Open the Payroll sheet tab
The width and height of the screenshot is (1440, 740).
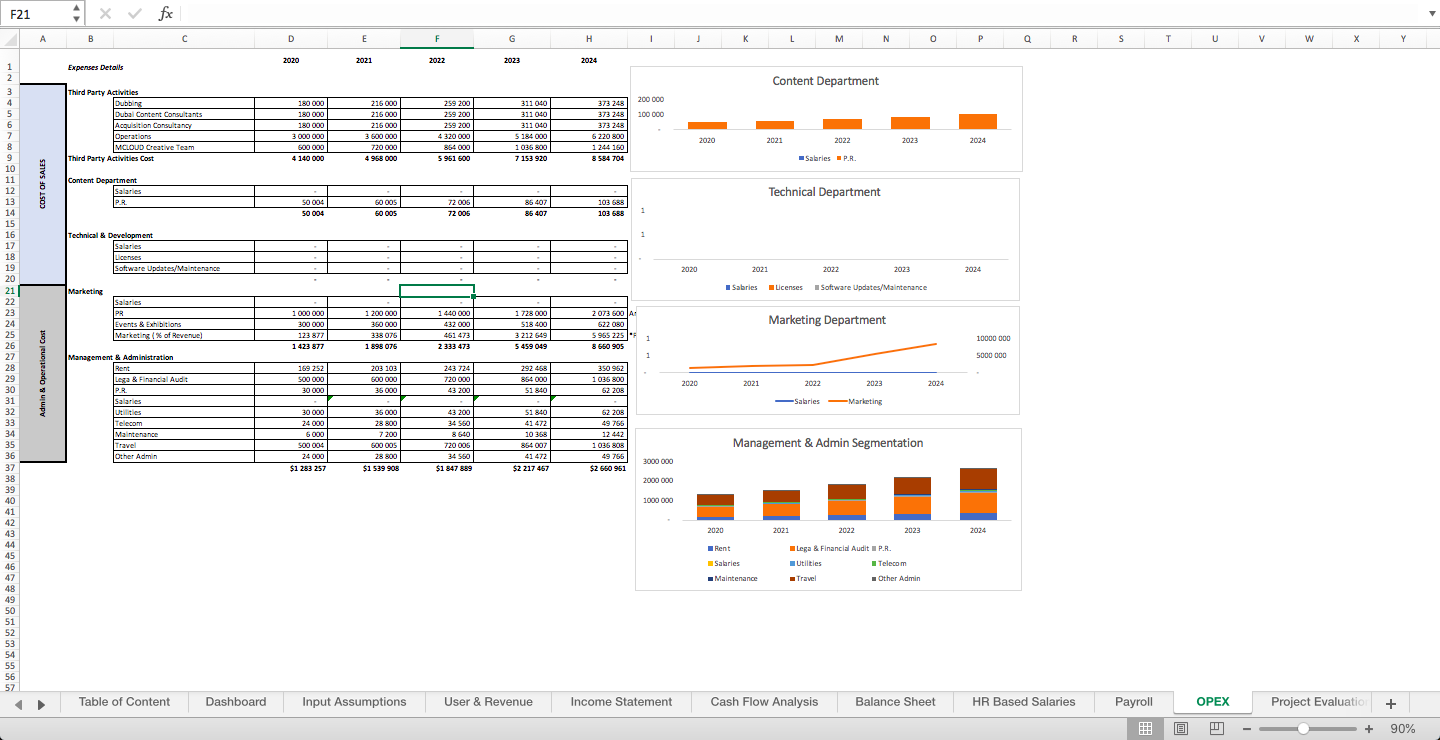[x=1134, y=702]
